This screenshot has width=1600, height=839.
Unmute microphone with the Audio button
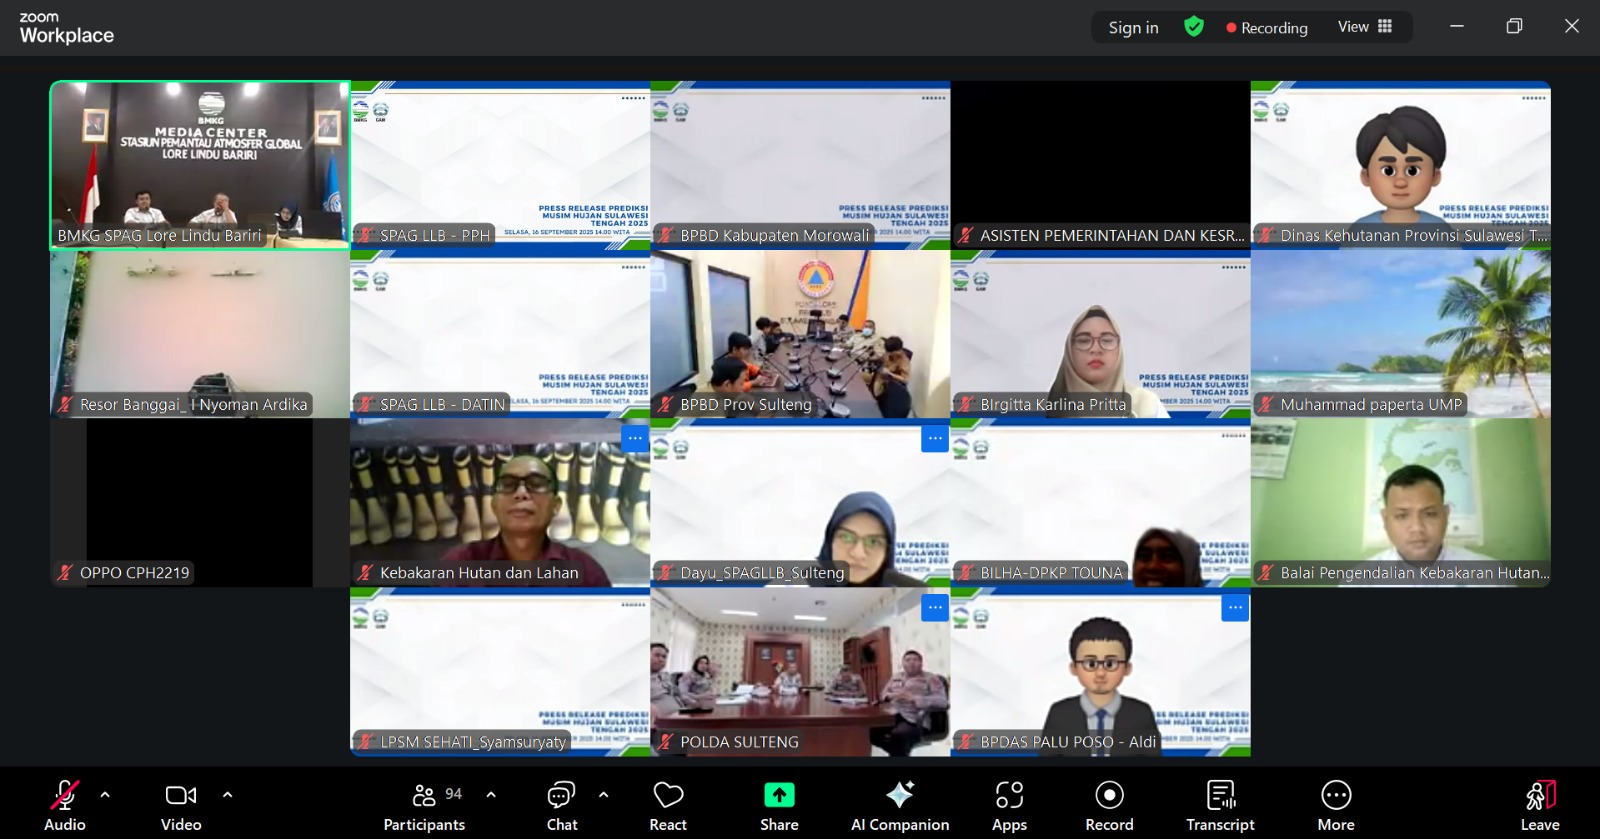click(64, 804)
